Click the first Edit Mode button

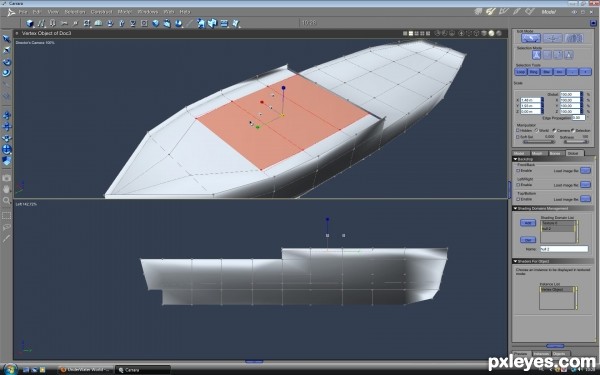click(x=531, y=38)
